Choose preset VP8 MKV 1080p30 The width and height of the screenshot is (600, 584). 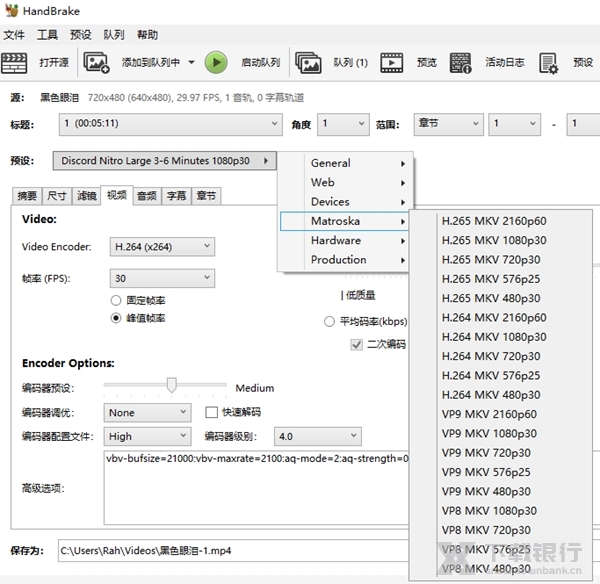[x=489, y=511]
